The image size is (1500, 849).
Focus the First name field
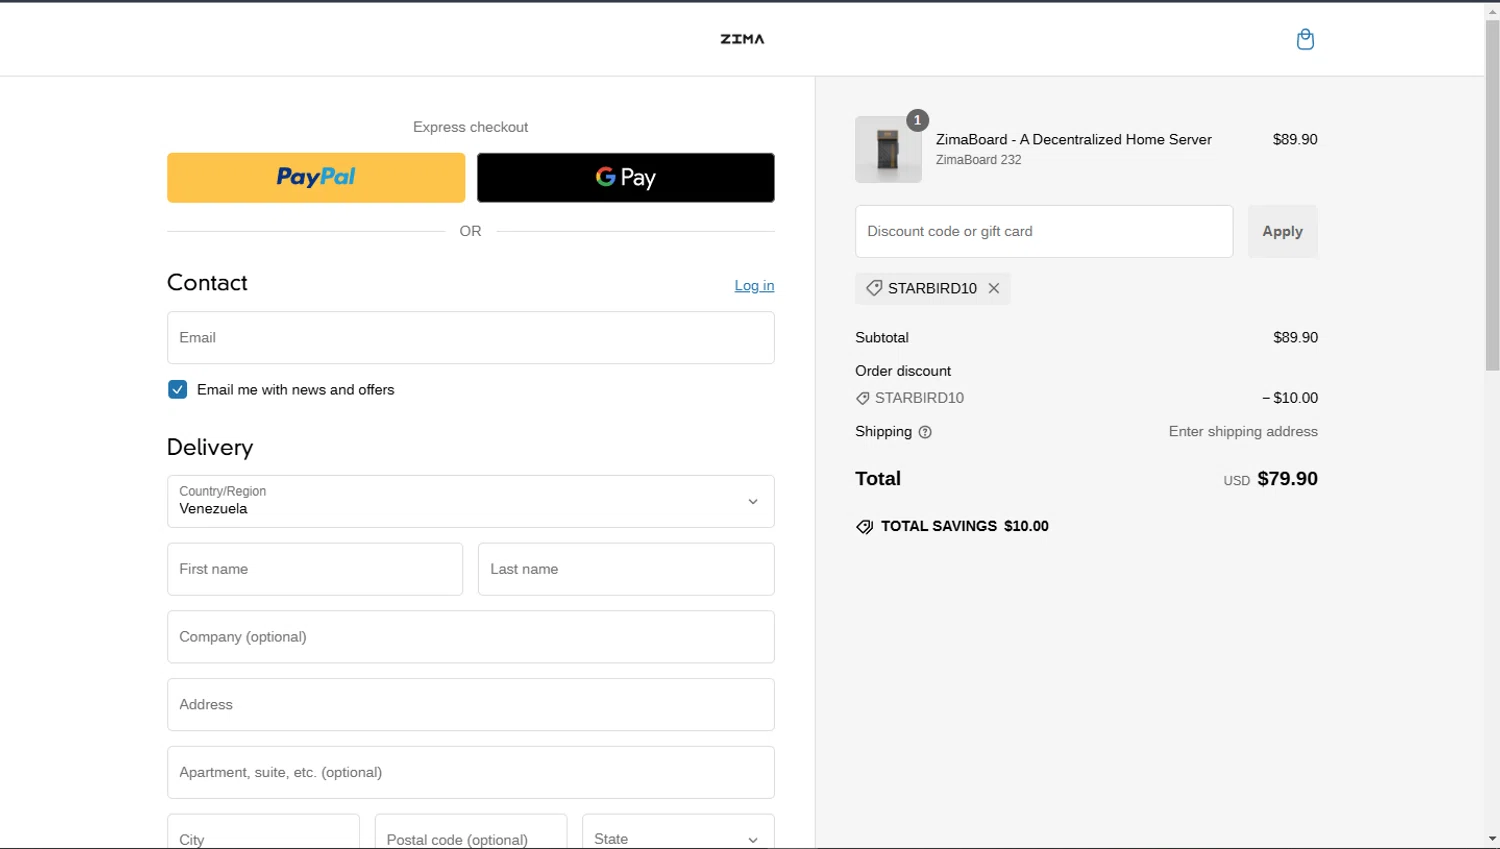pyautogui.click(x=315, y=569)
